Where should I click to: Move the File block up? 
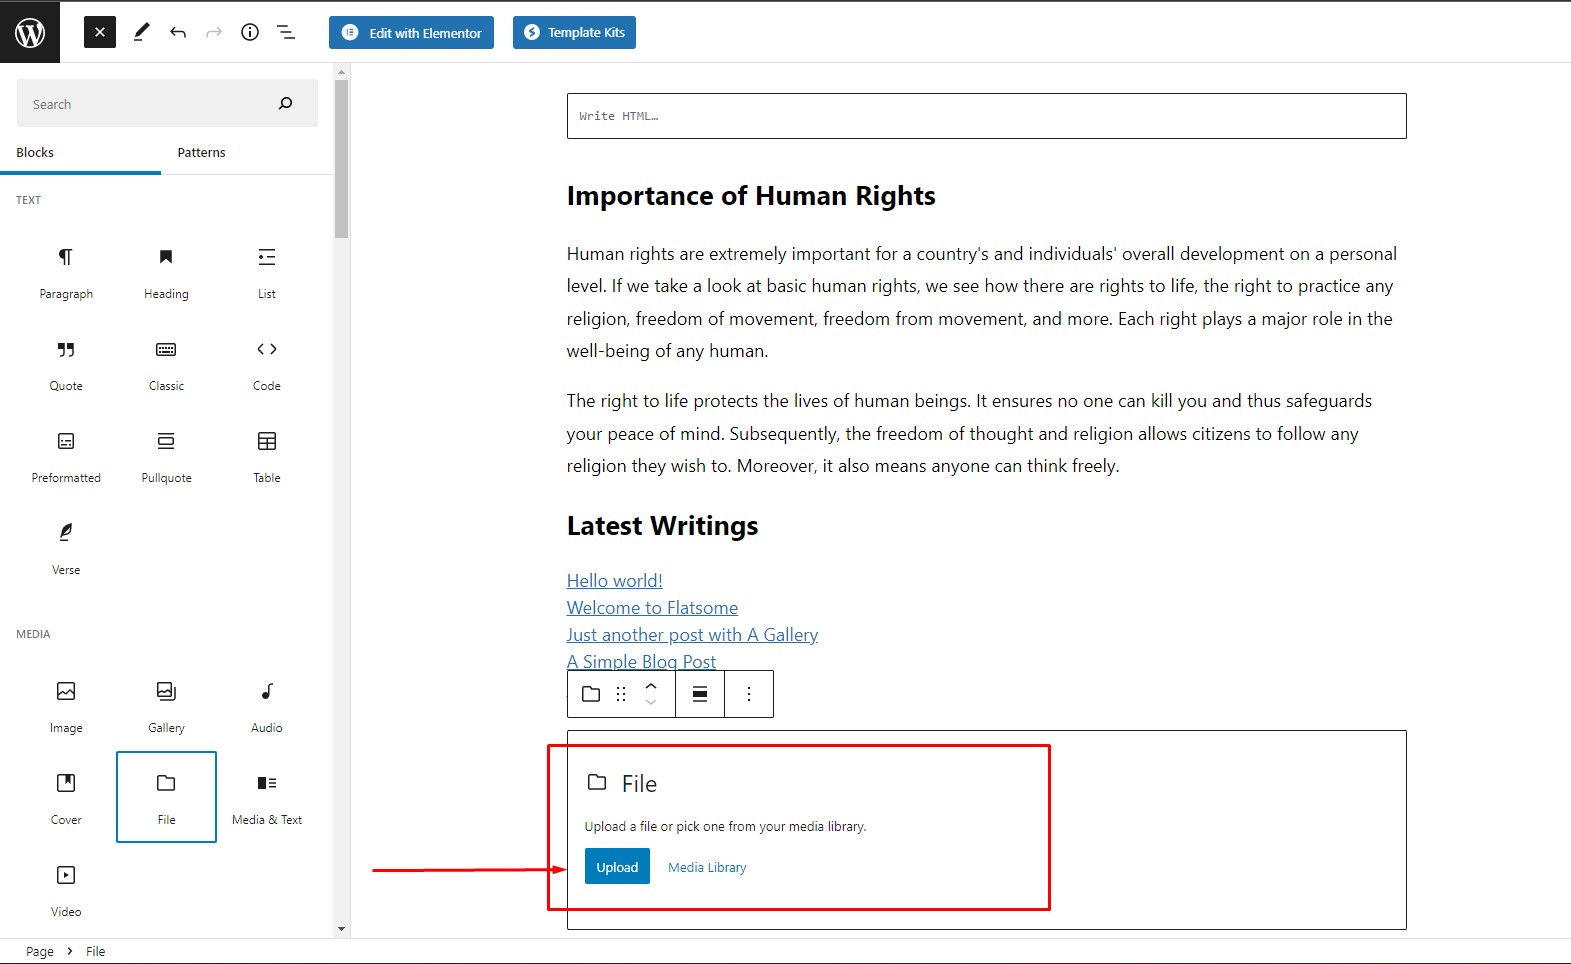tap(651, 685)
